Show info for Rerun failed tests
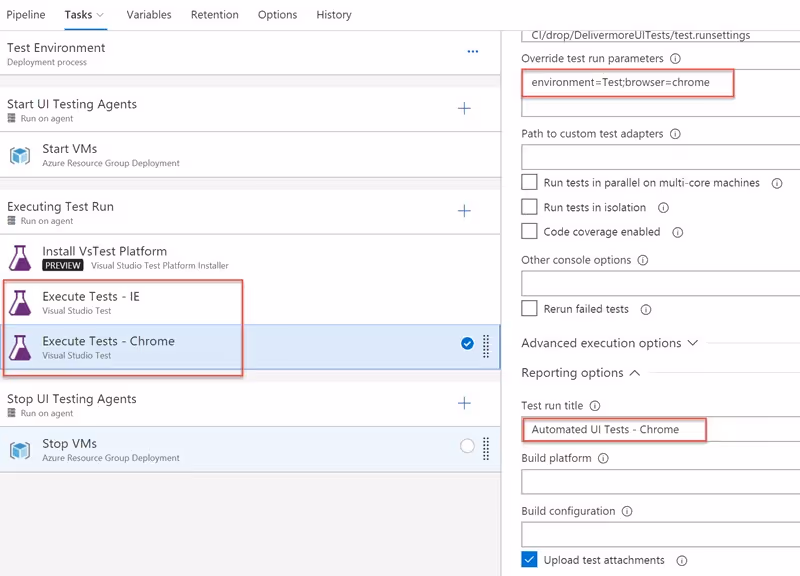This screenshot has height=576, width=800. (x=646, y=310)
